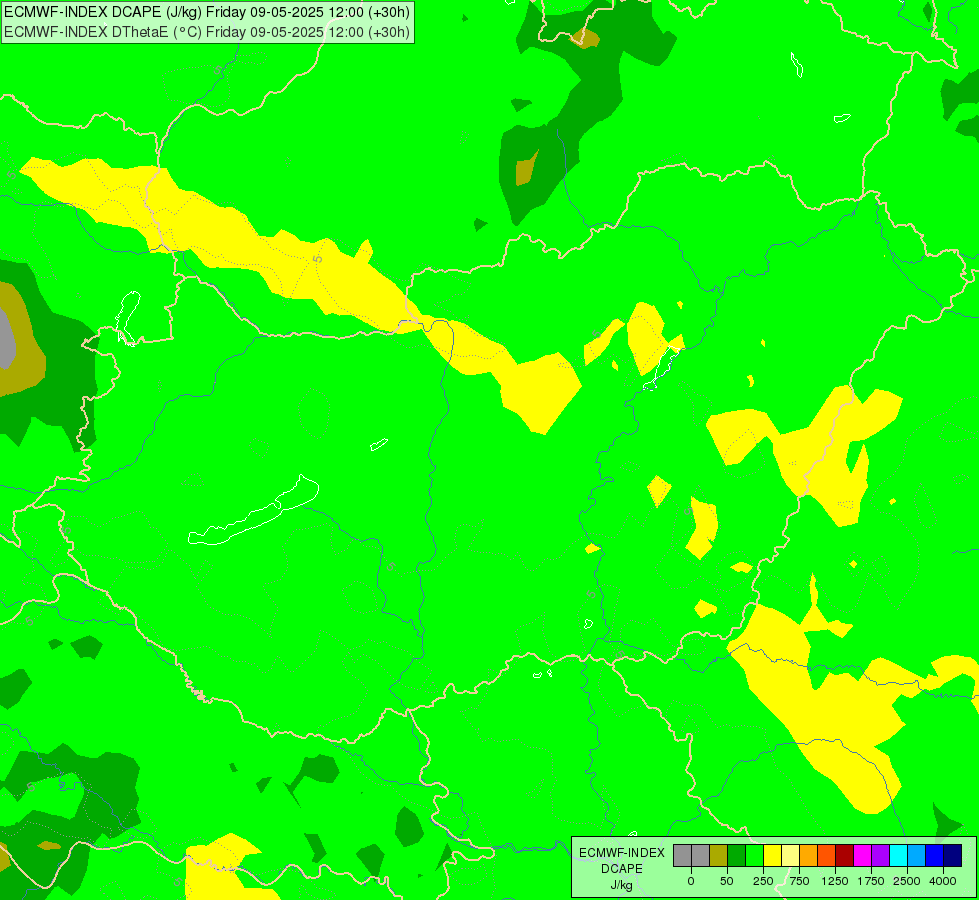
Task: Pick the amber orange legend swatch
Action: 809,855
